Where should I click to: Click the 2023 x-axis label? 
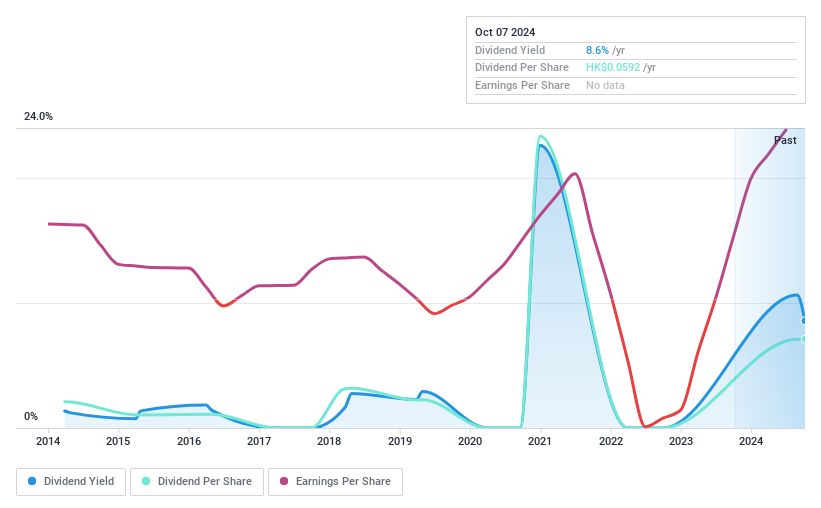coord(681,441)
